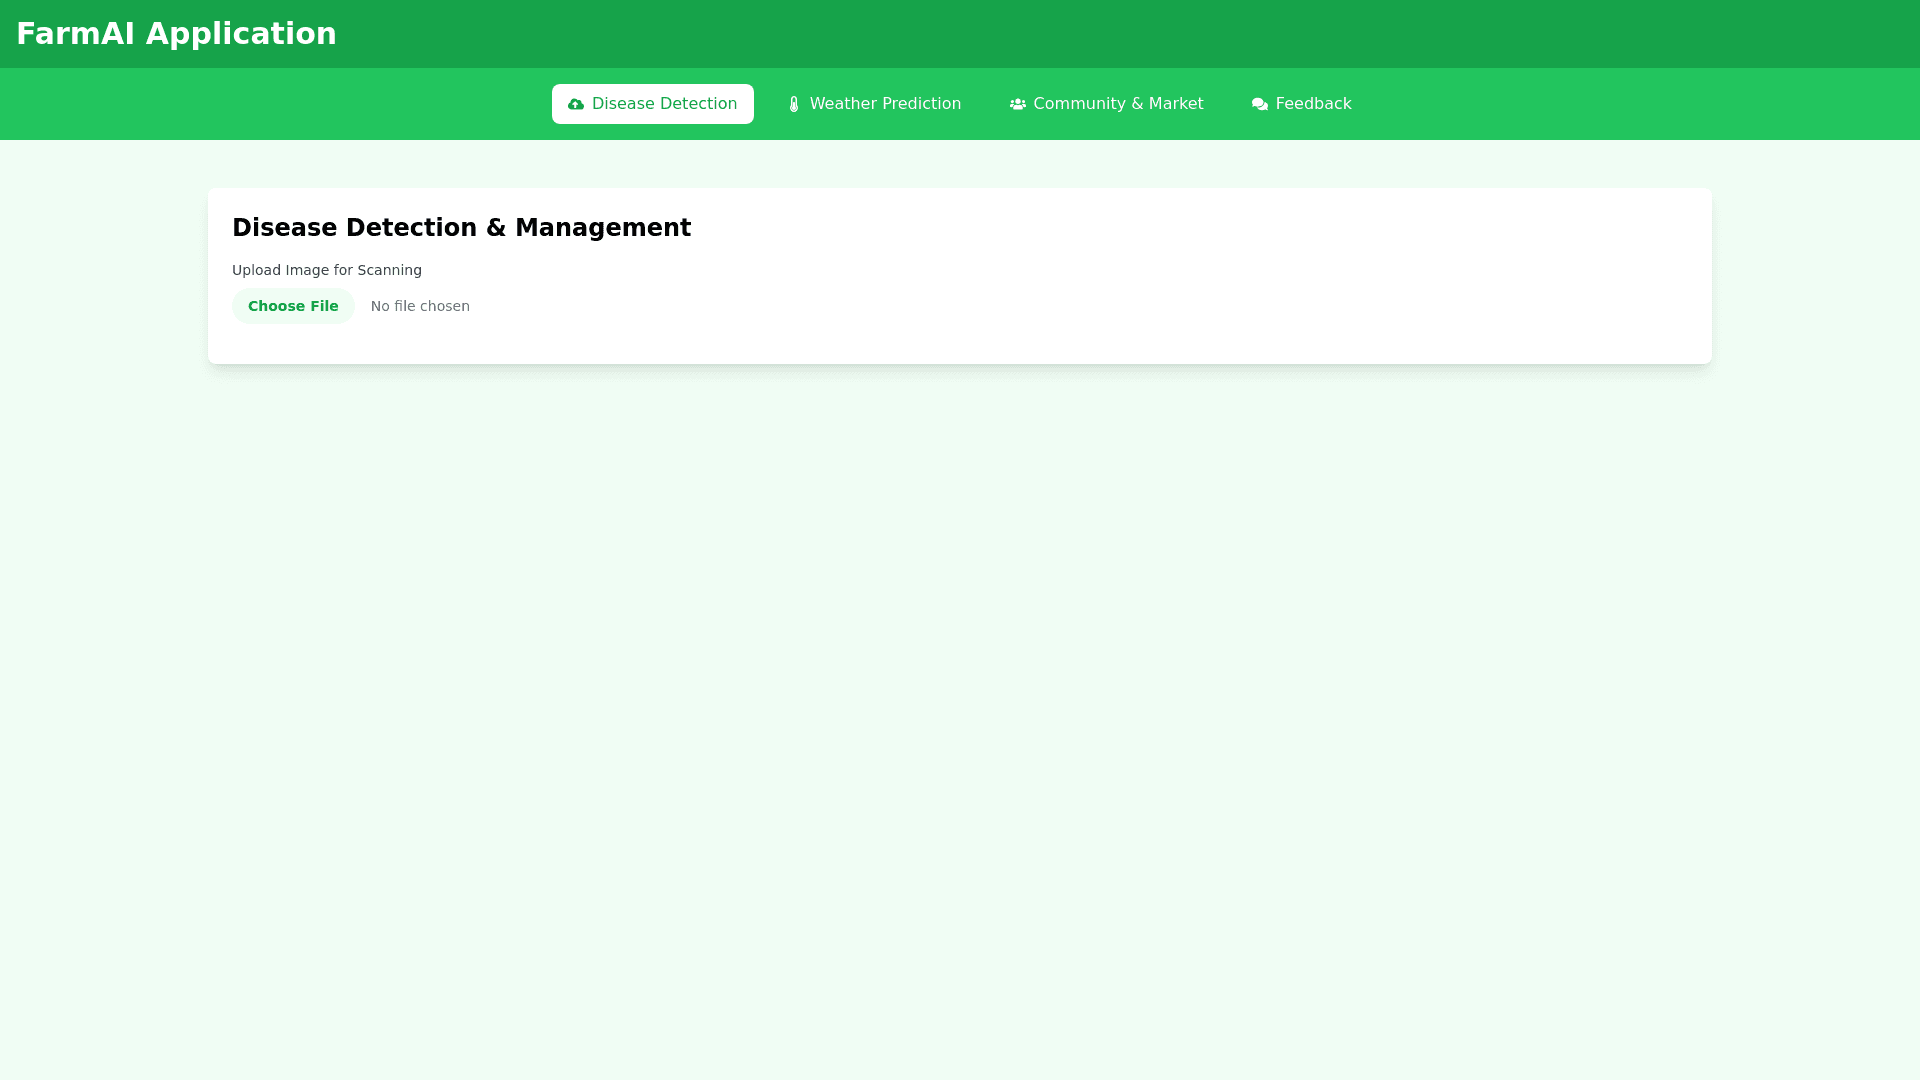
Task: Open the Disease Detection tab
Action: coord(652,104)
